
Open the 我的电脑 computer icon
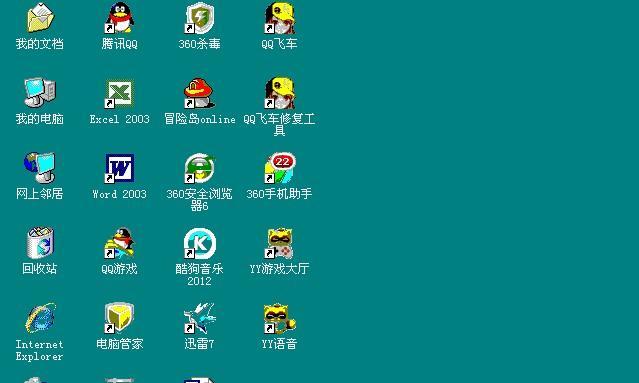point(40,93)
